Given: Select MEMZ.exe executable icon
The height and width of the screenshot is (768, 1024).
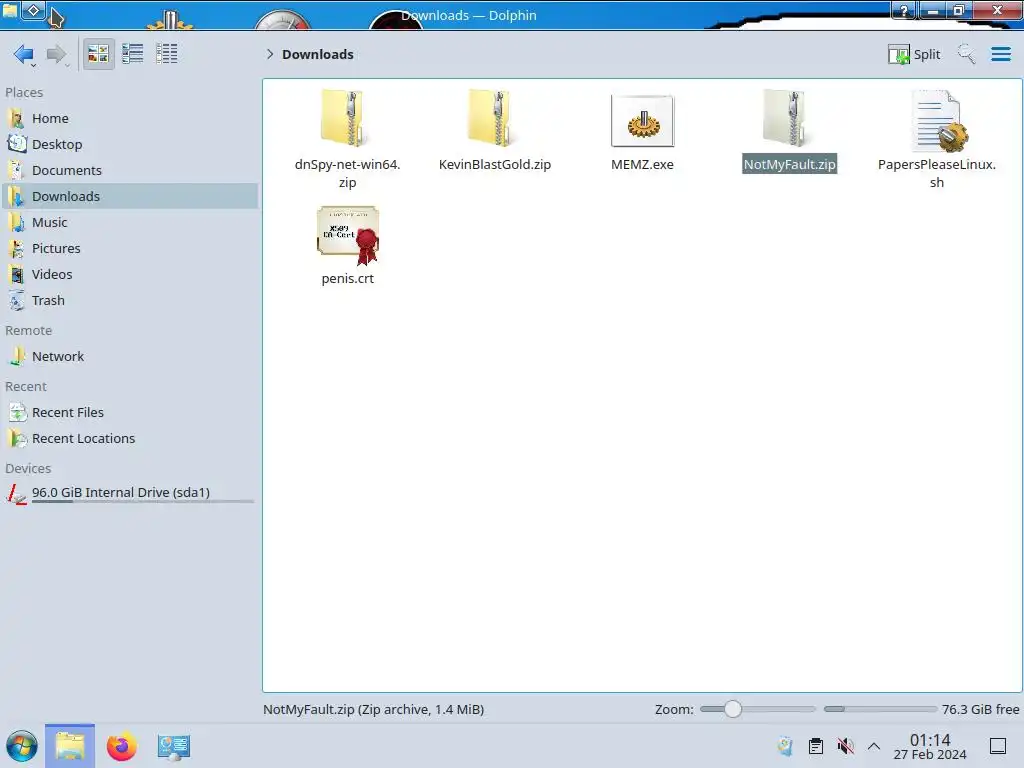Looking at the screenshot, I should click(643, 121).
